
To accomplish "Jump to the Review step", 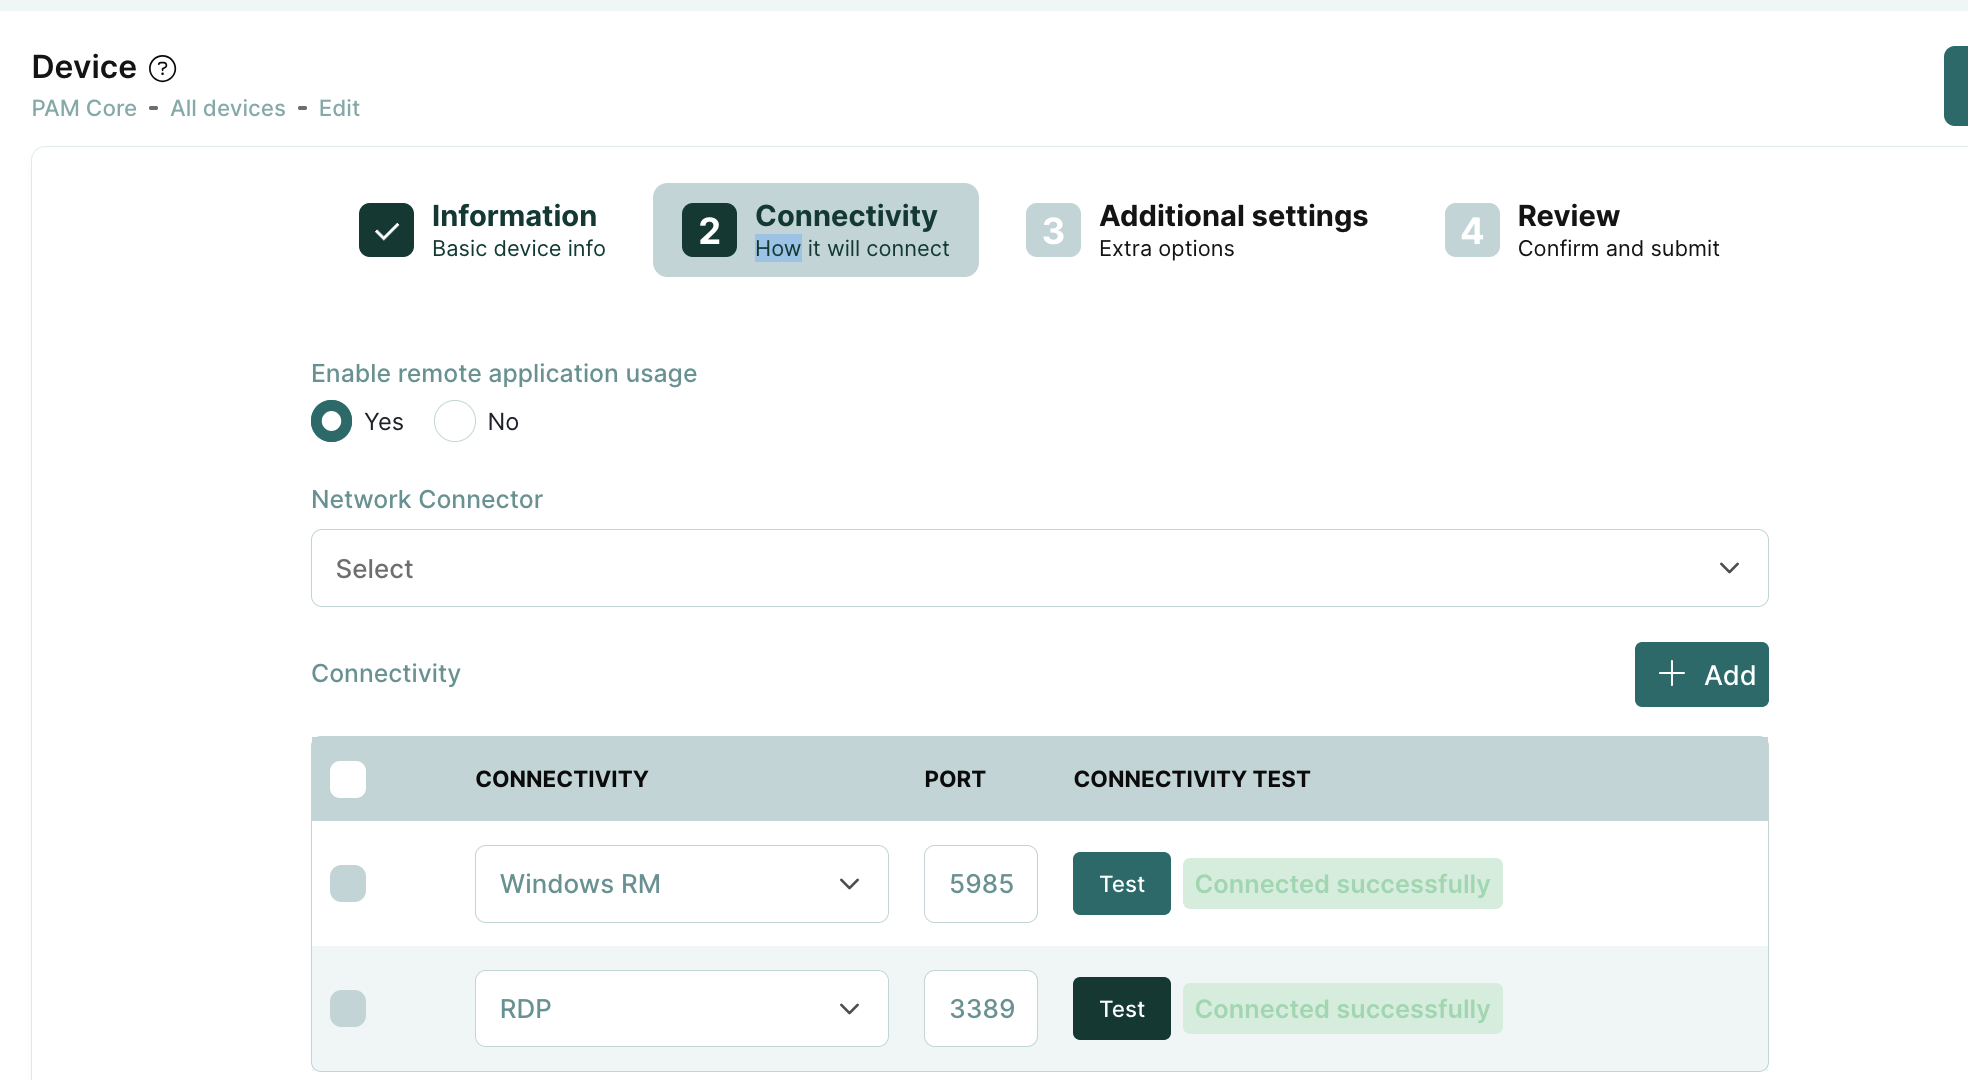I will click(x=1582, y=230).
